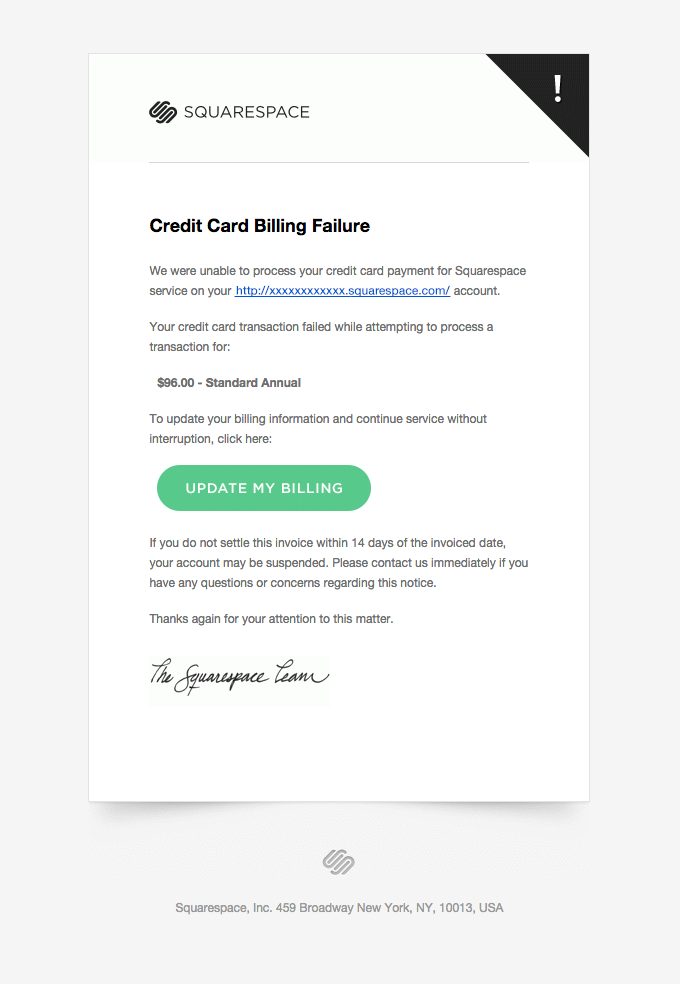Click the green button's uppercase label
The width and height of the screenshot is (680, 984).
pos(263,487)
